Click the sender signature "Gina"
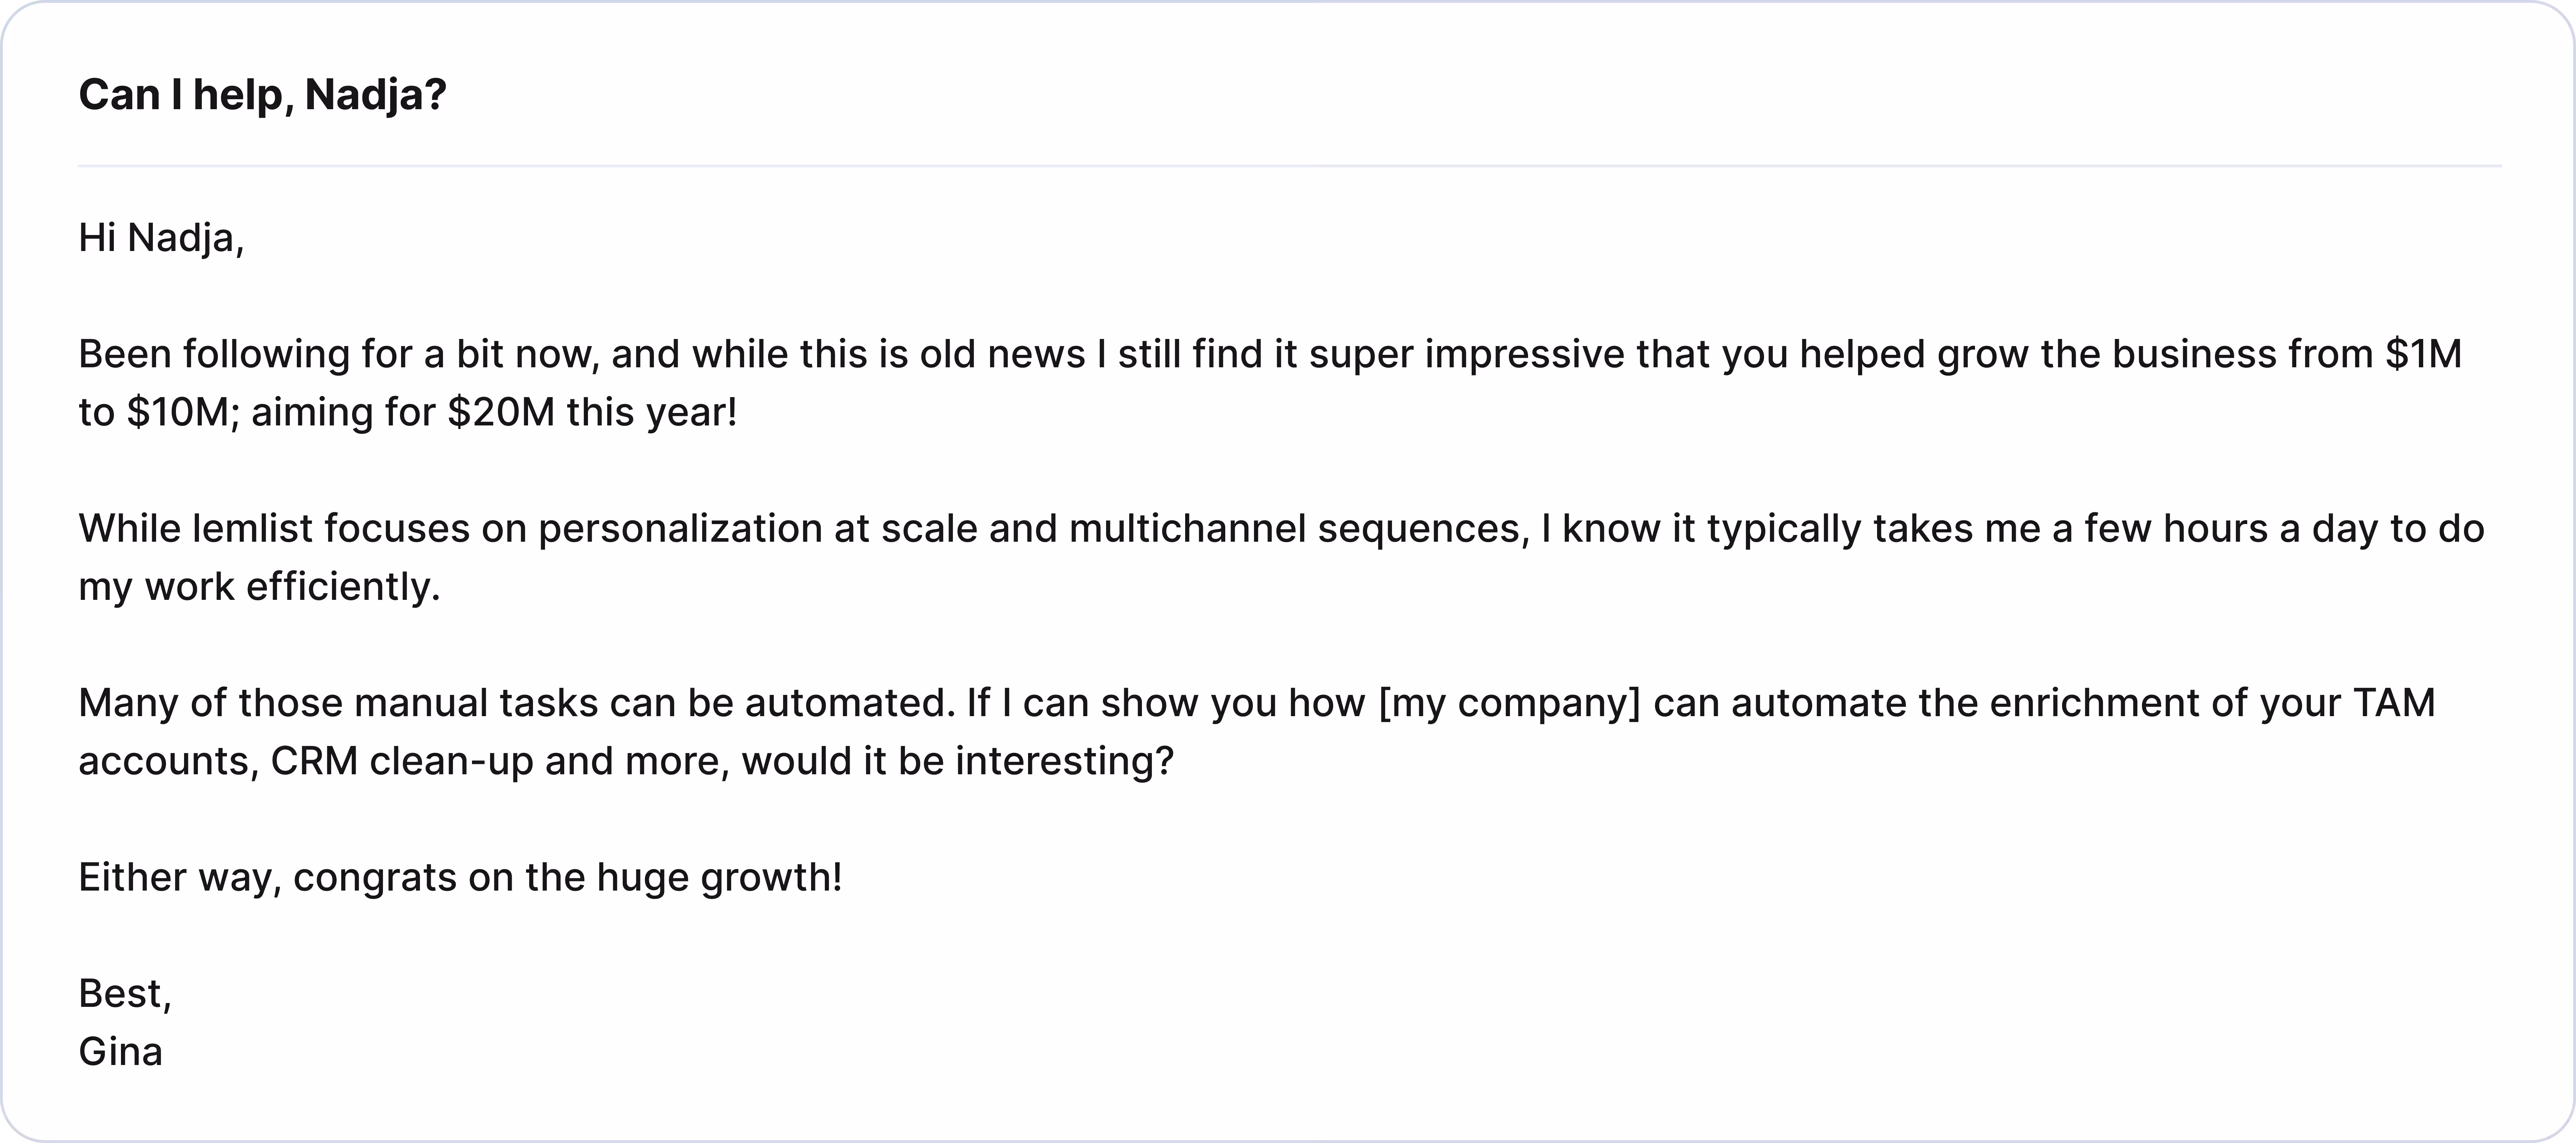 [x=120, y=1051]
